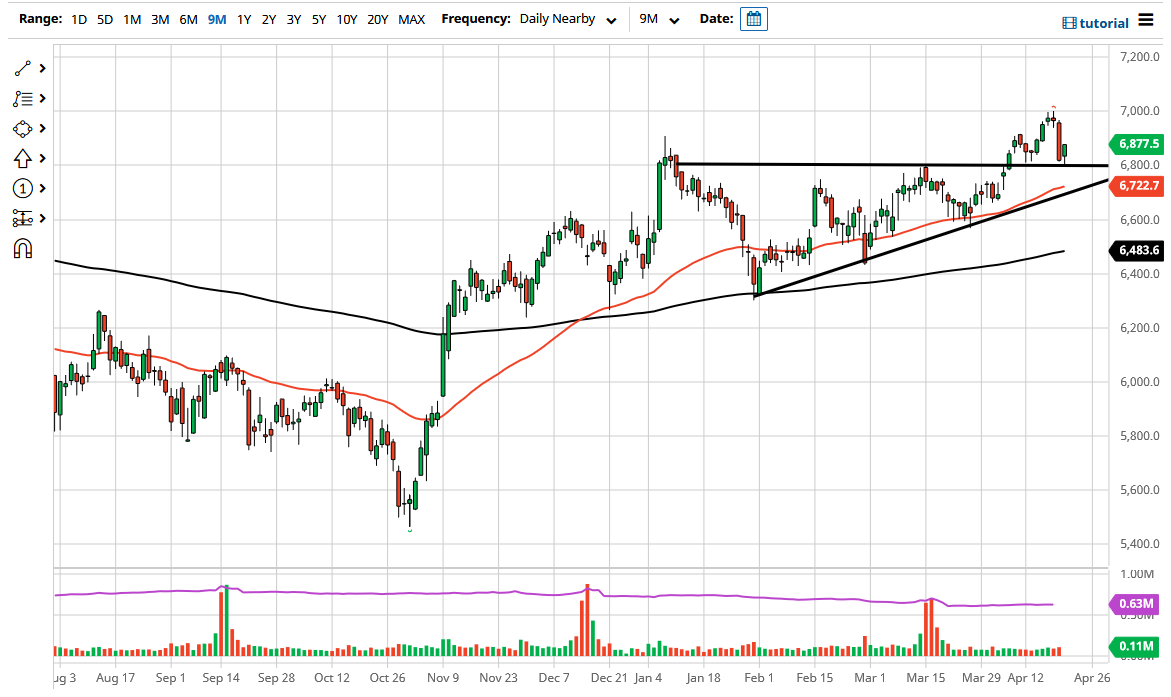Select the annotation list tool
This screenshot has height=697, width=1171.
(x=22, y=98)
